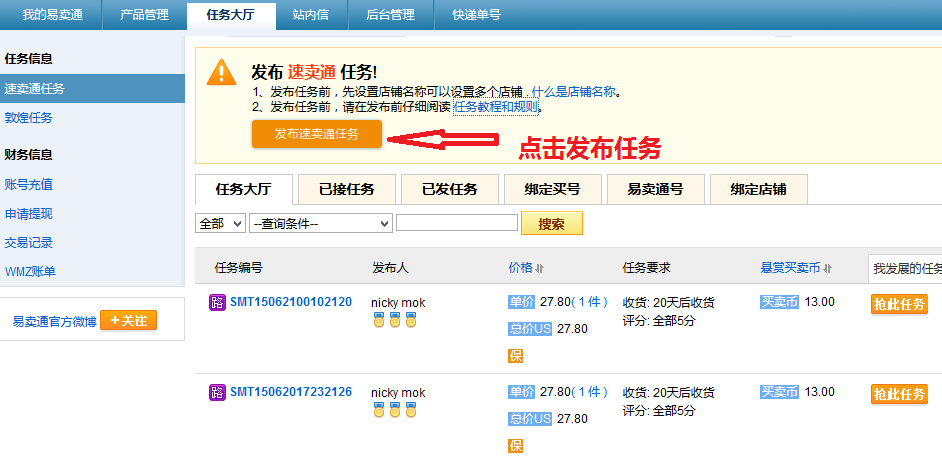Go to 后台管理 in top navigation

pos(390,15)
